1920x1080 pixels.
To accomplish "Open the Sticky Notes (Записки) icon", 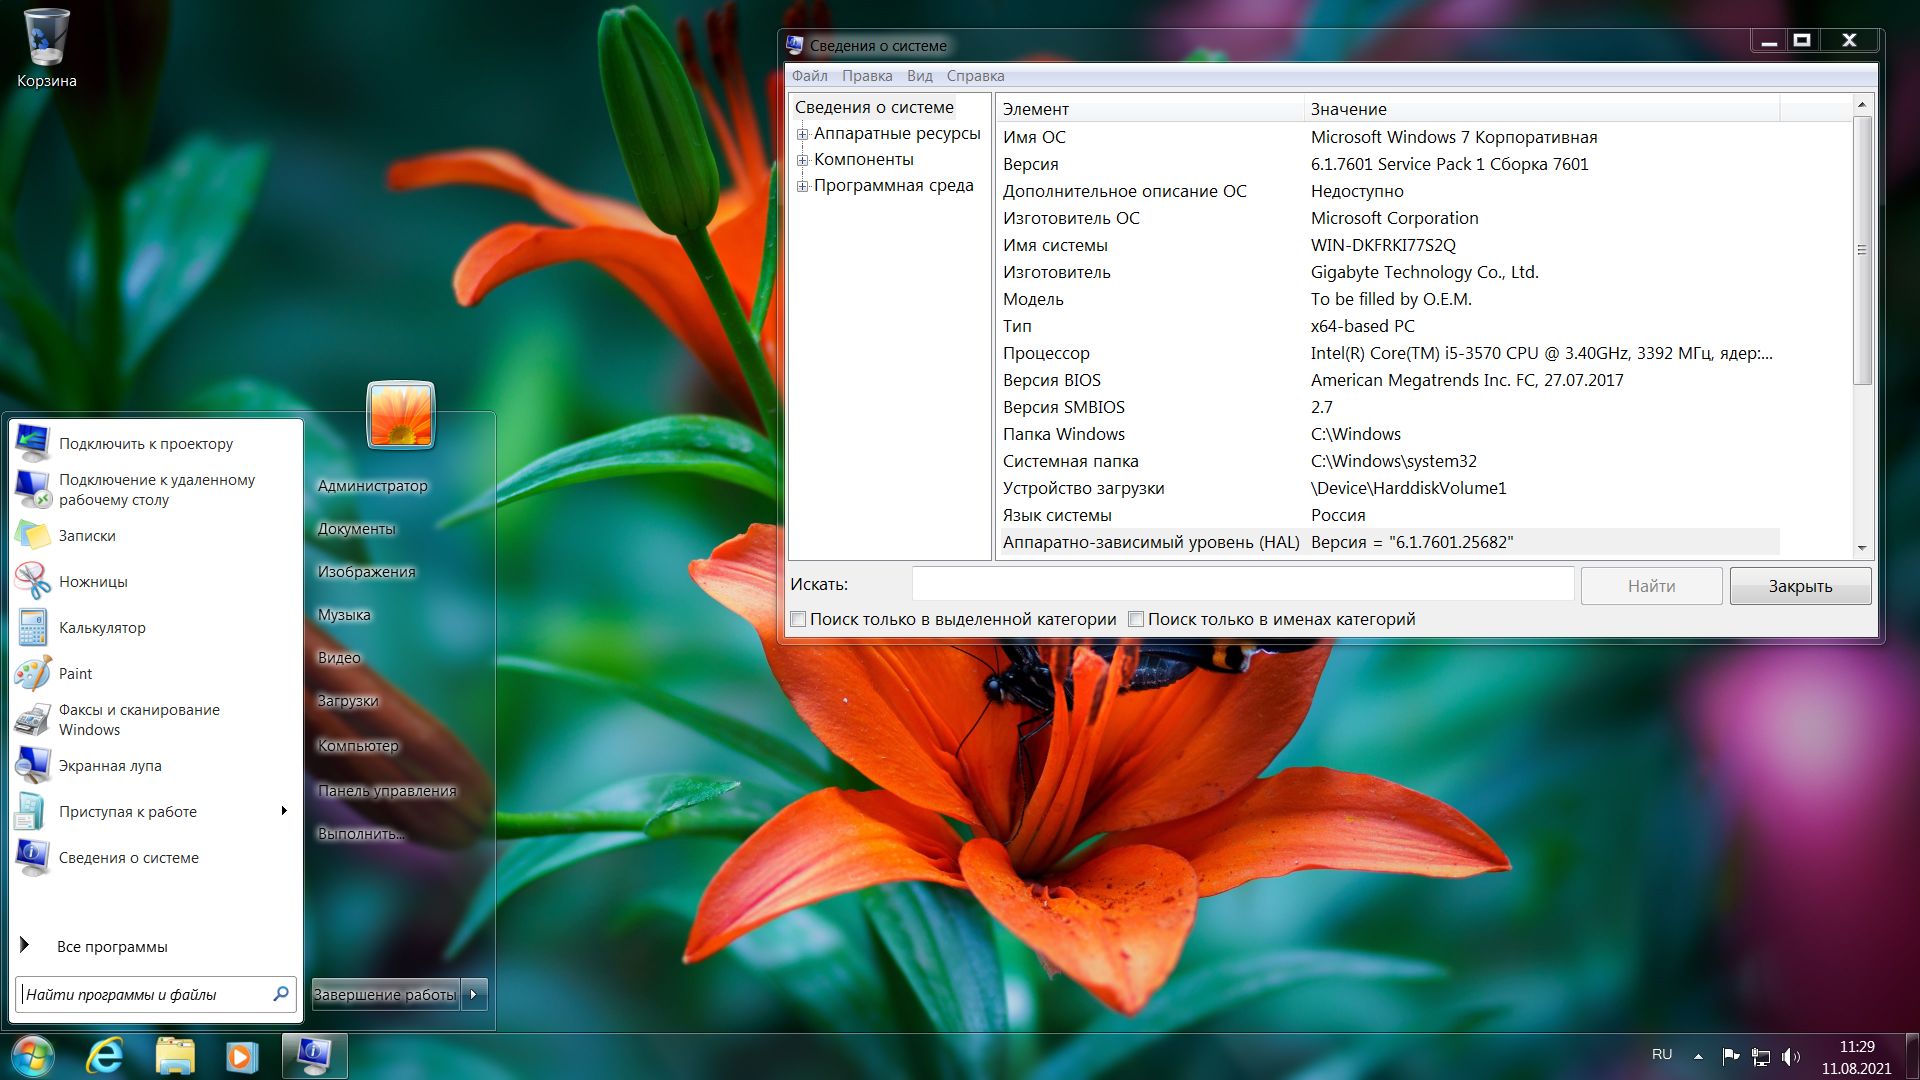I will tap(33, 536).
